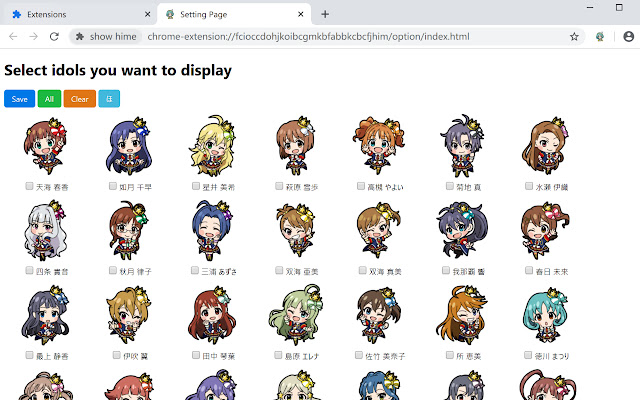640x400 pixels.
Task: Click the 佐竹 美奈子 character image
Action: (x=379, y=315)
